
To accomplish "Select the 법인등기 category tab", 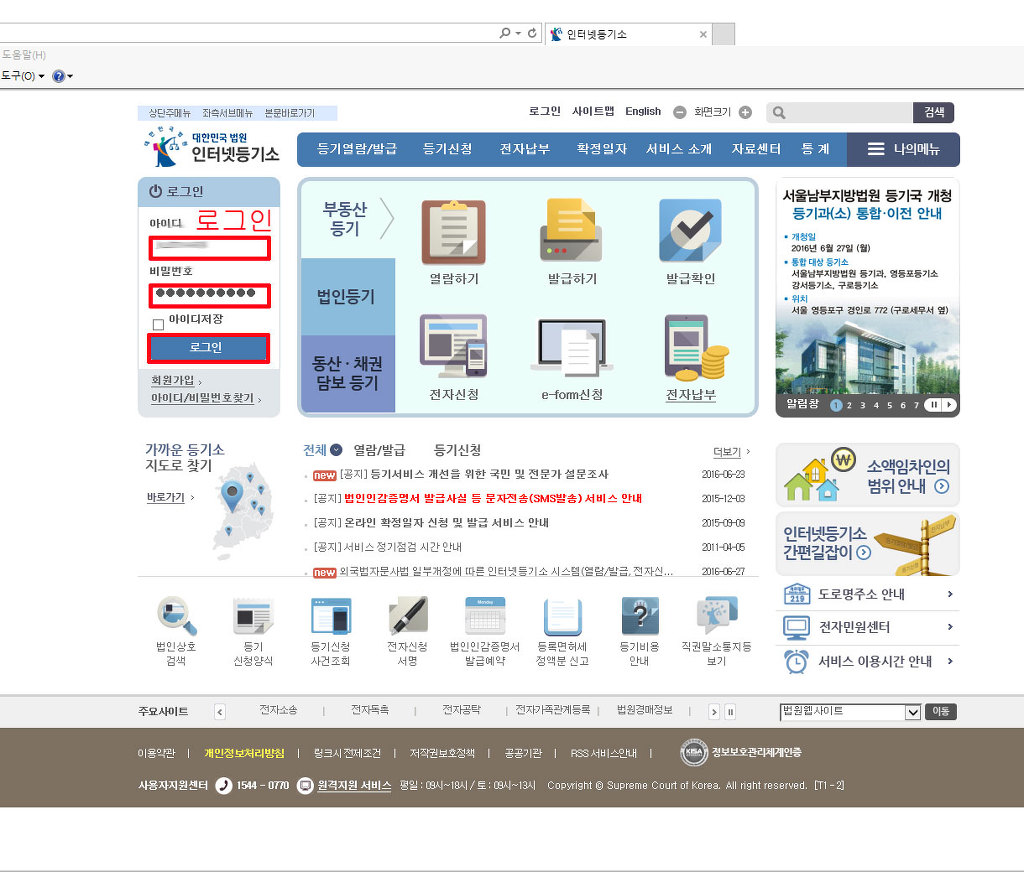I will coord(347,297).
